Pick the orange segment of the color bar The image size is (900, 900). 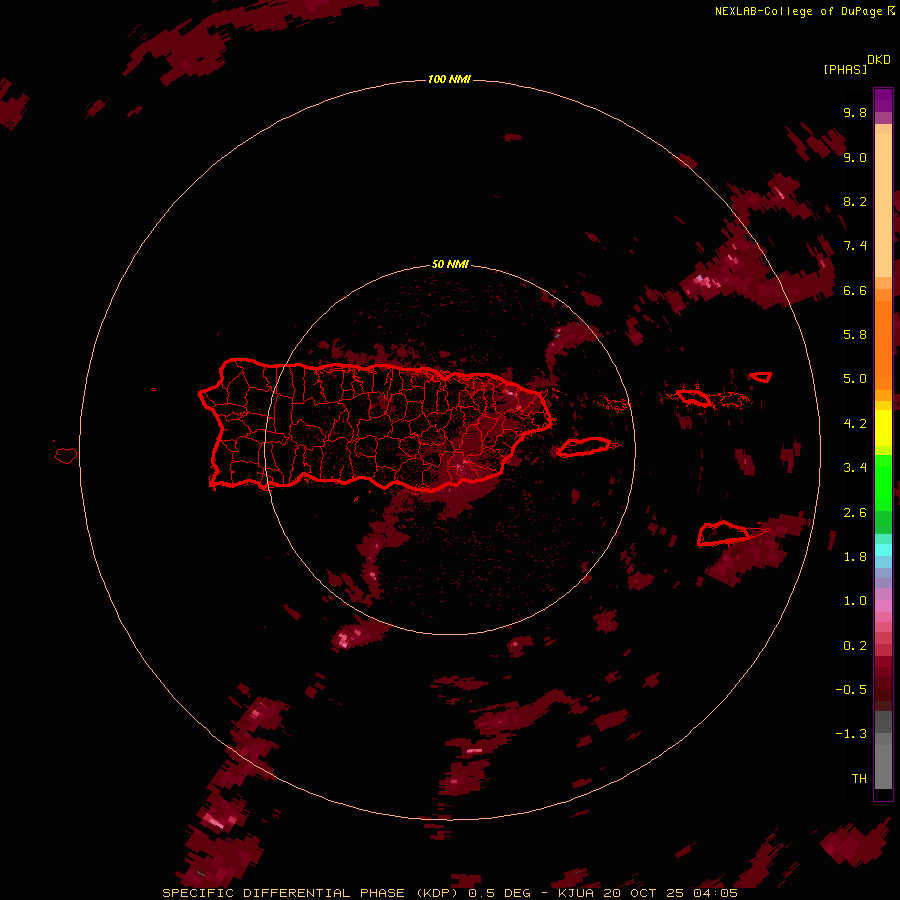point(883,344)
